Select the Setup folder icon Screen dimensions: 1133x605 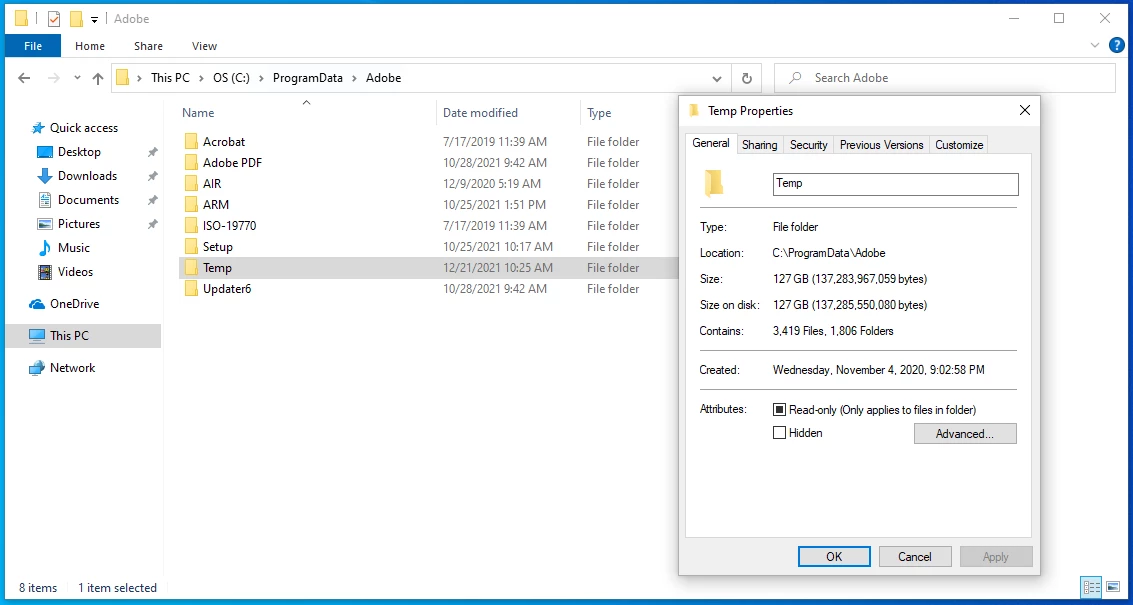[191, 246]
